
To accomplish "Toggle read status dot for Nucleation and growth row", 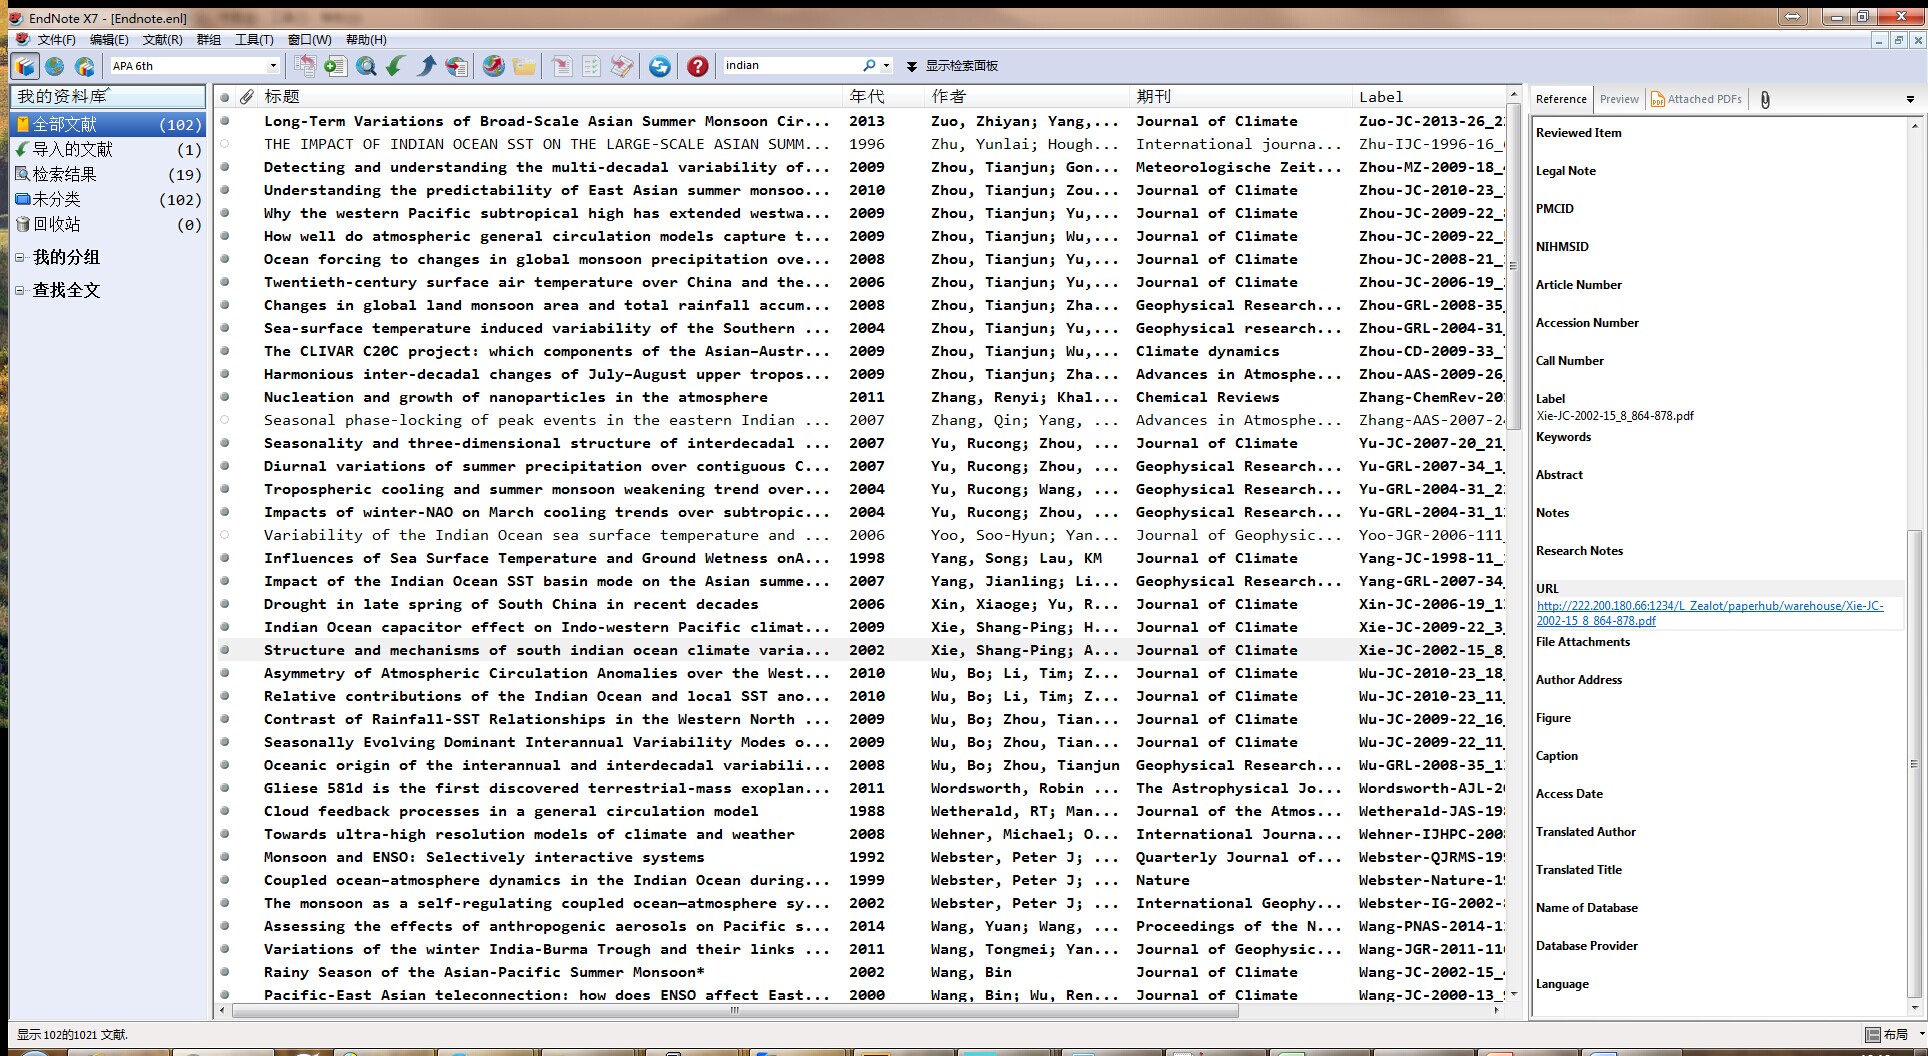I will (225, 397).
